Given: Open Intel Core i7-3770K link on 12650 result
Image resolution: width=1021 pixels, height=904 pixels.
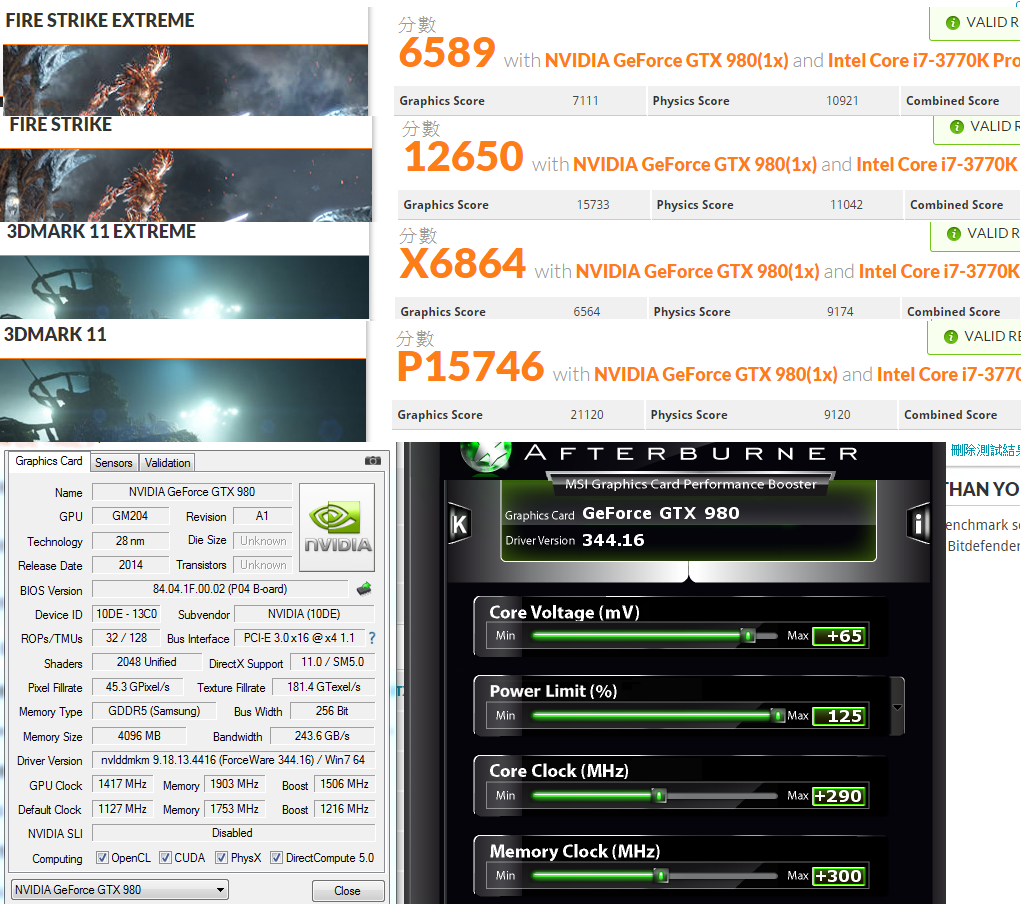Looking at the screenshot, I should point(938,165).
